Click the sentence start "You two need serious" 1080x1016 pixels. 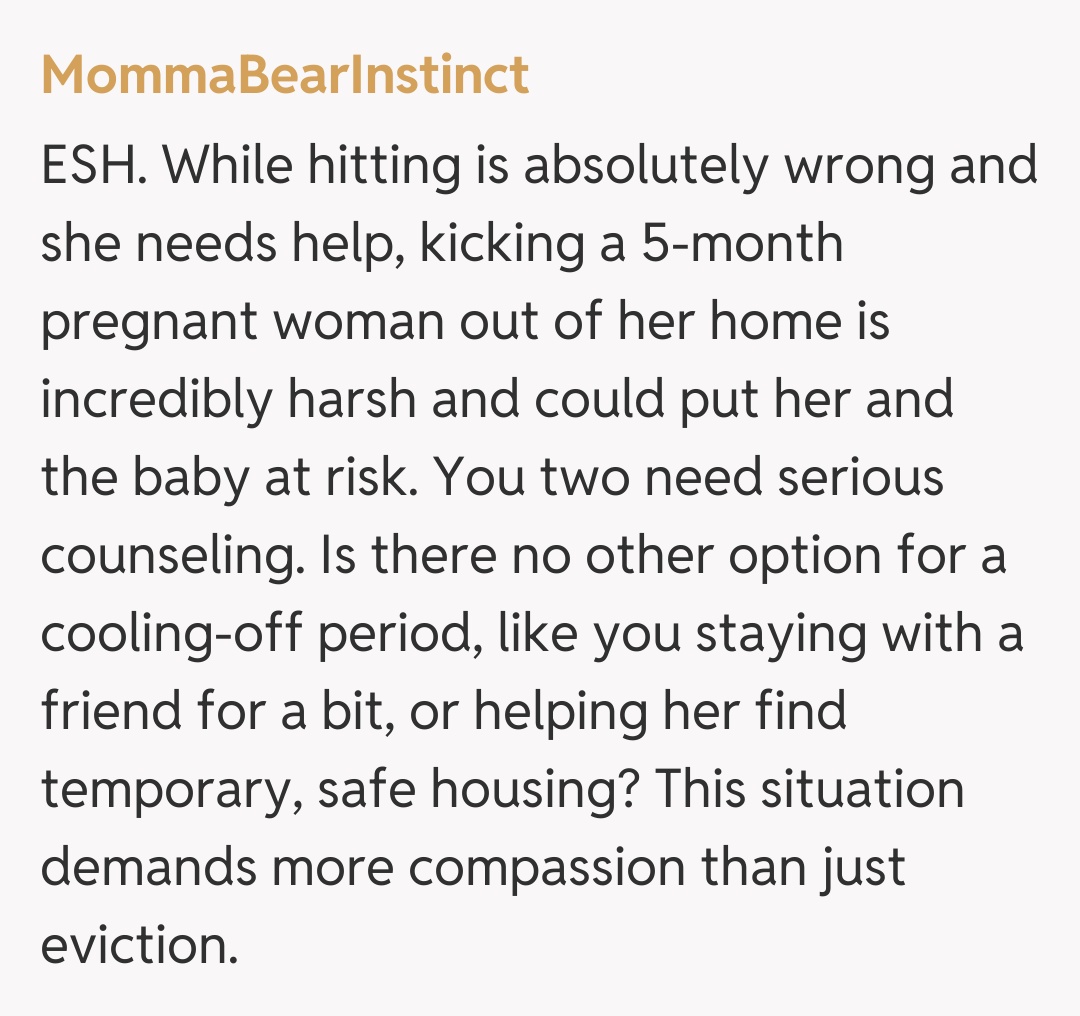[x=690, y=478]
